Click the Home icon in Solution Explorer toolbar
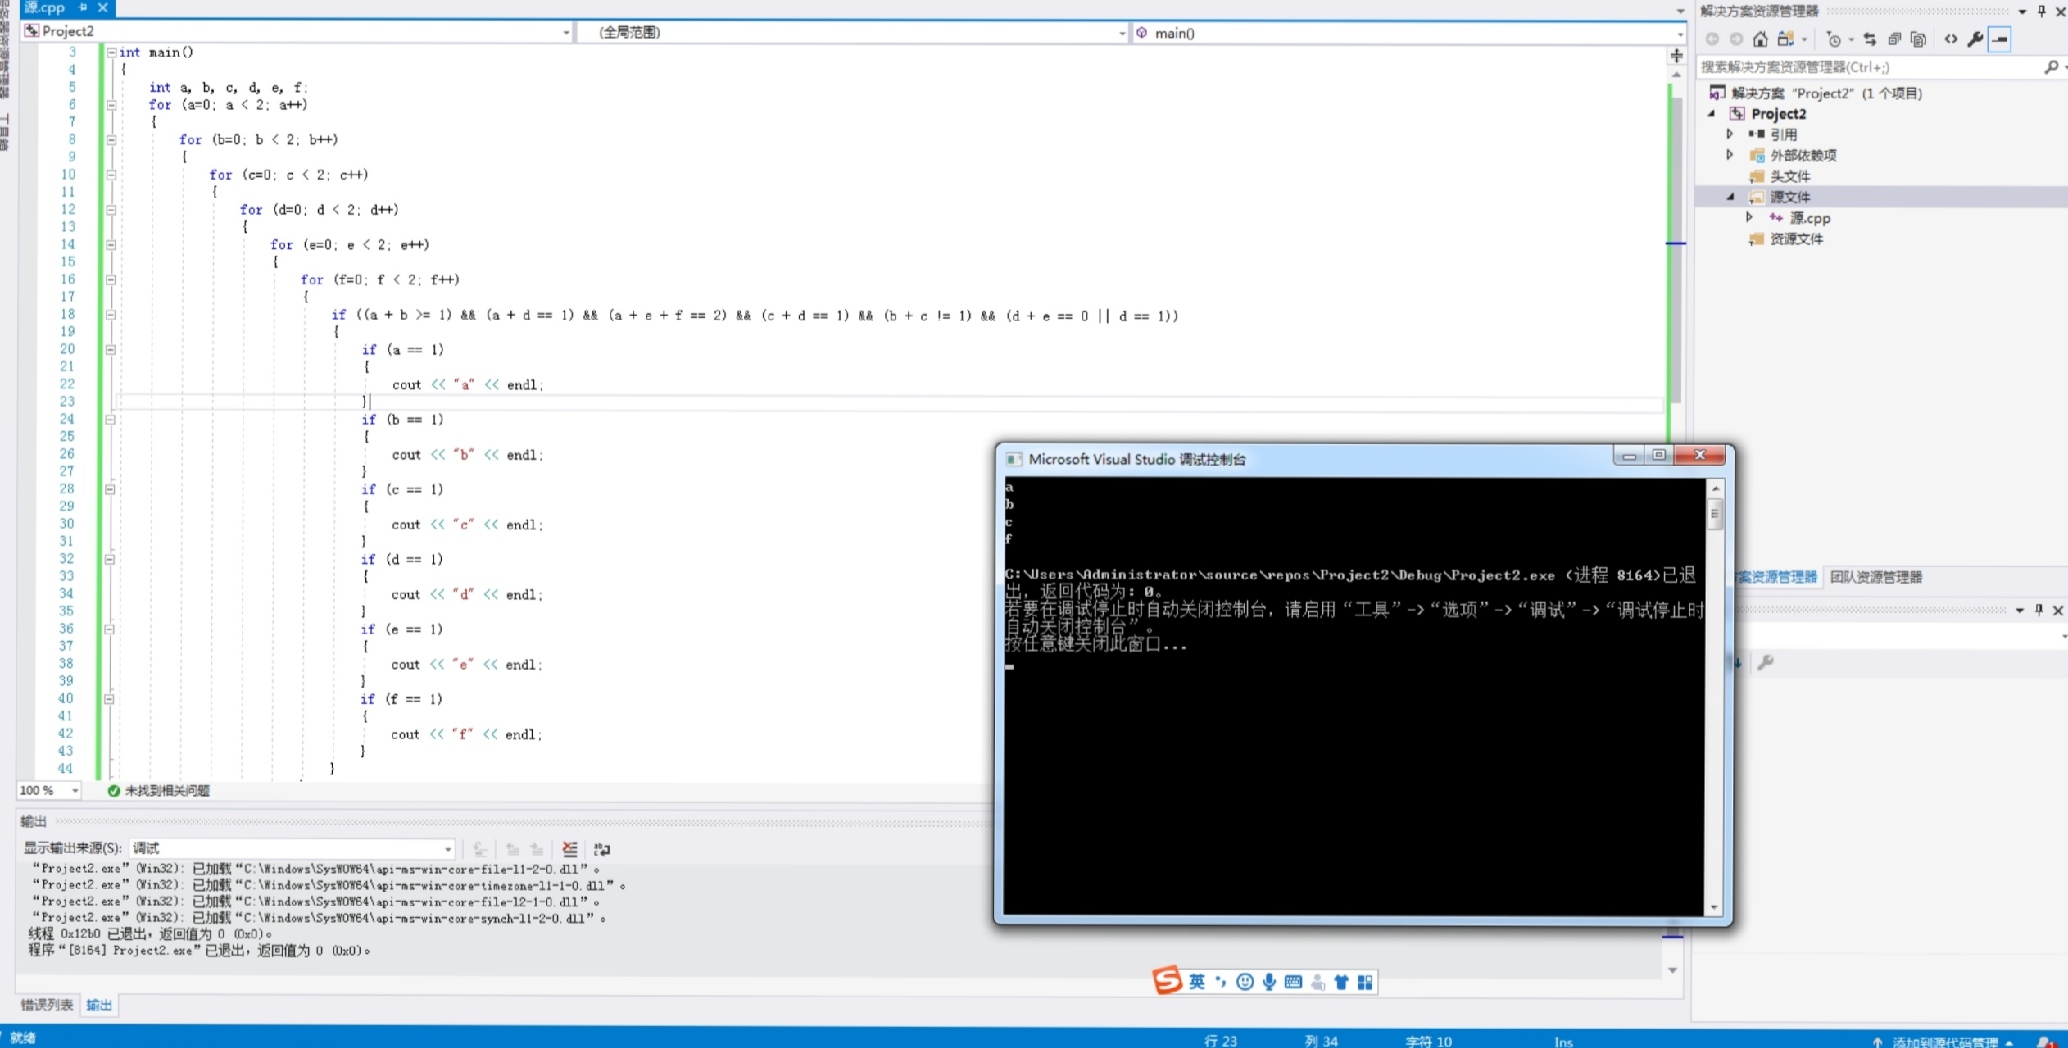2068x1048 pixels. [x=1760, y=39]
